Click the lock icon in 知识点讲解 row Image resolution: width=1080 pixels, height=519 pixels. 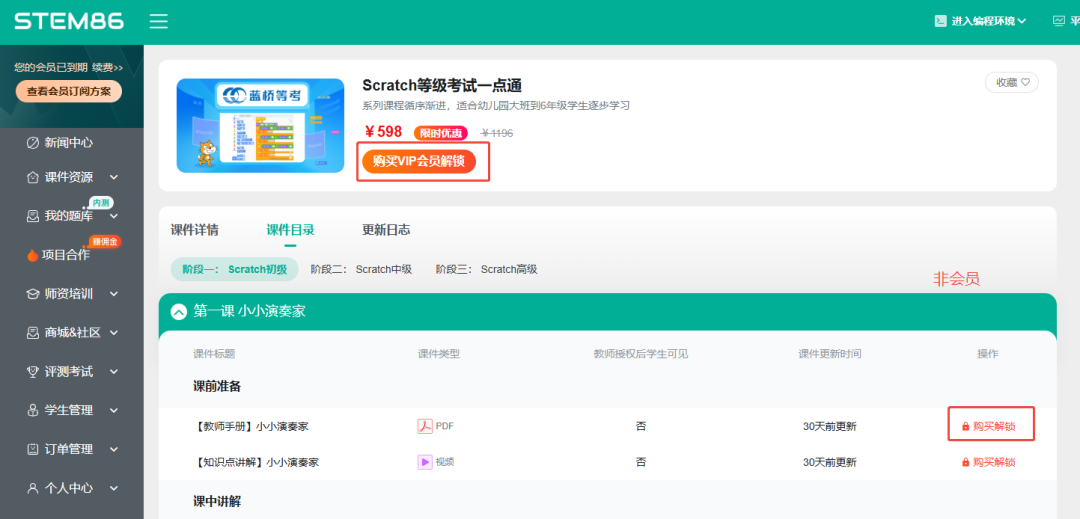click(966, 463)
